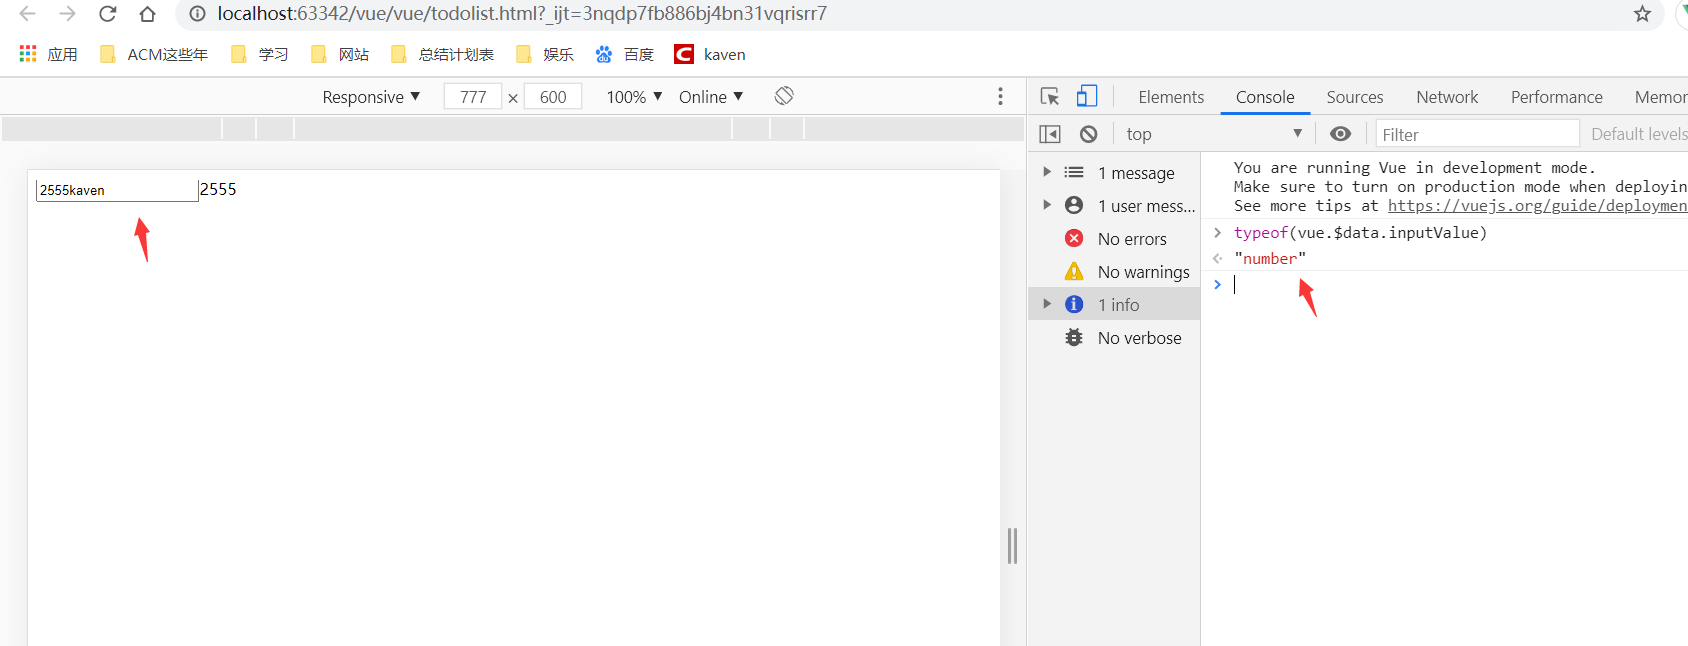This screenshot has width=1688, height=646.
Task: Filter by No warnings
Action: pos(1115,272)
